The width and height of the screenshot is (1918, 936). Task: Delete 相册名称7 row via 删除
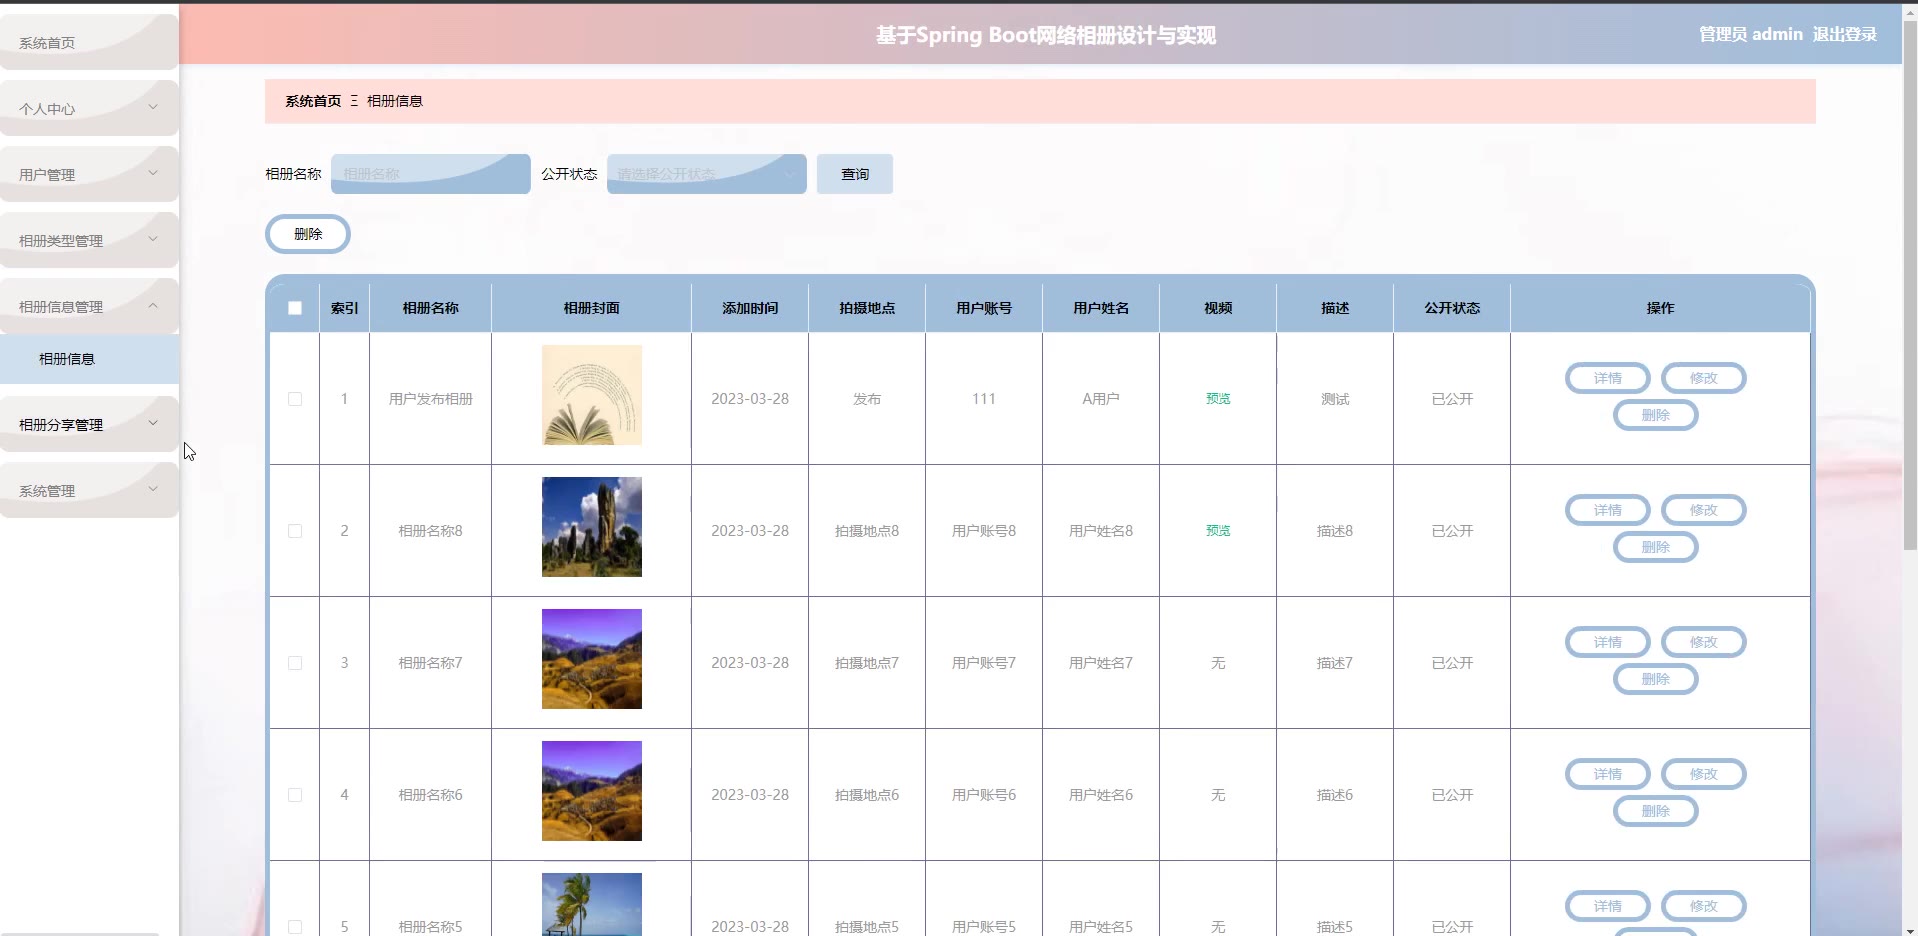1655,679
